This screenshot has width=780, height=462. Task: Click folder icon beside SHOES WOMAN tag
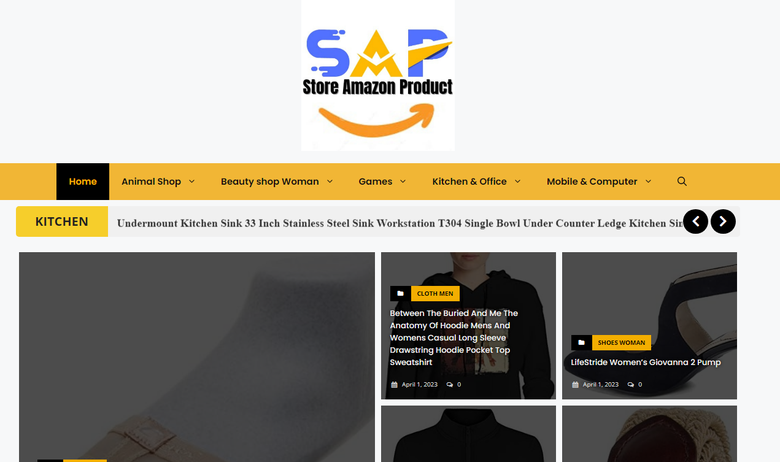581,342
